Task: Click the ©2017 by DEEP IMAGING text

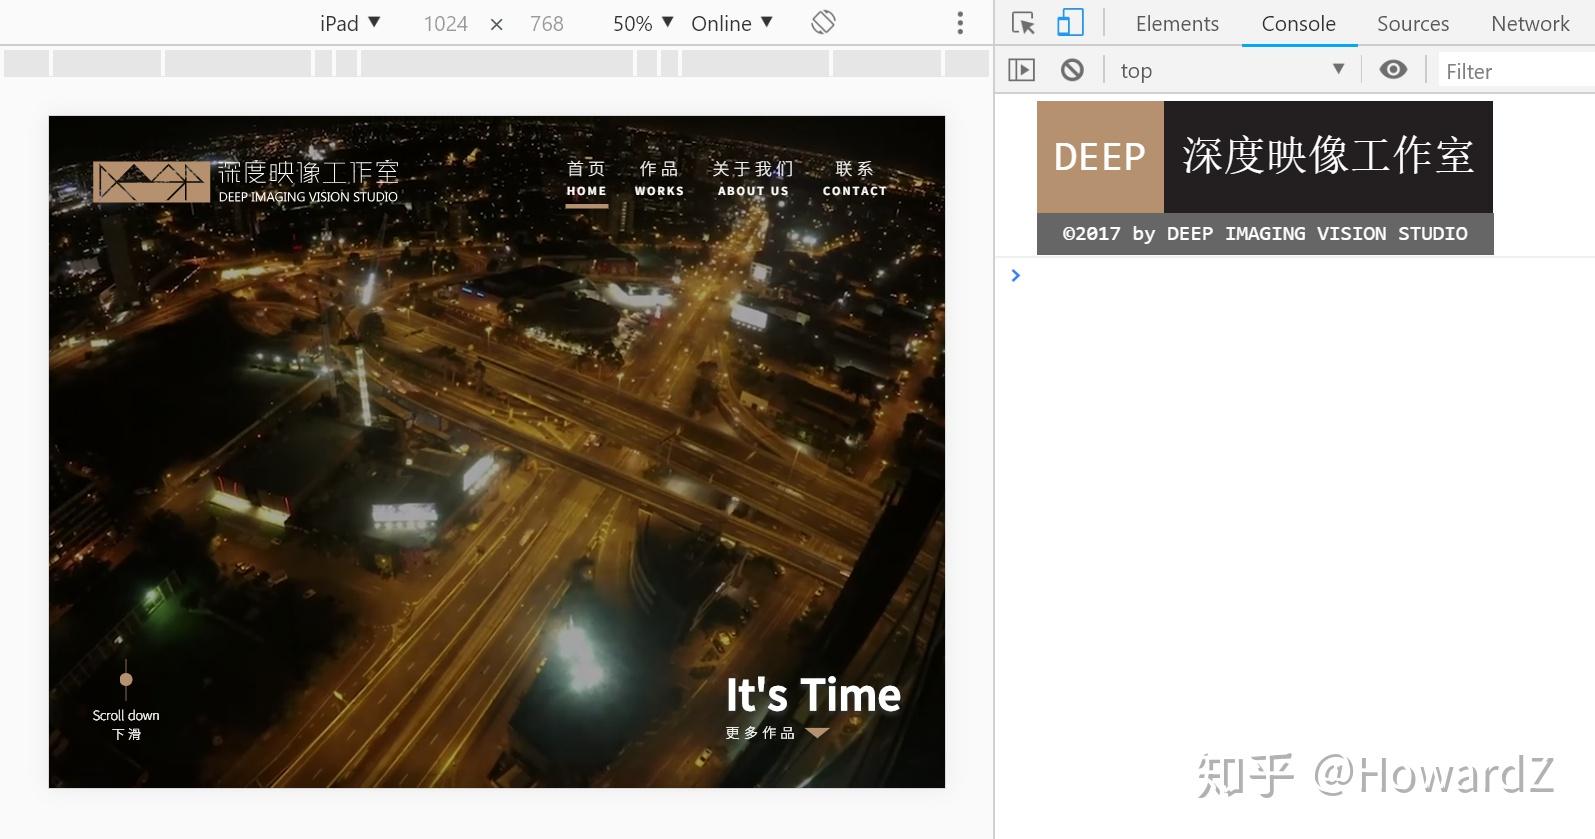Action: coord(1265,233)
